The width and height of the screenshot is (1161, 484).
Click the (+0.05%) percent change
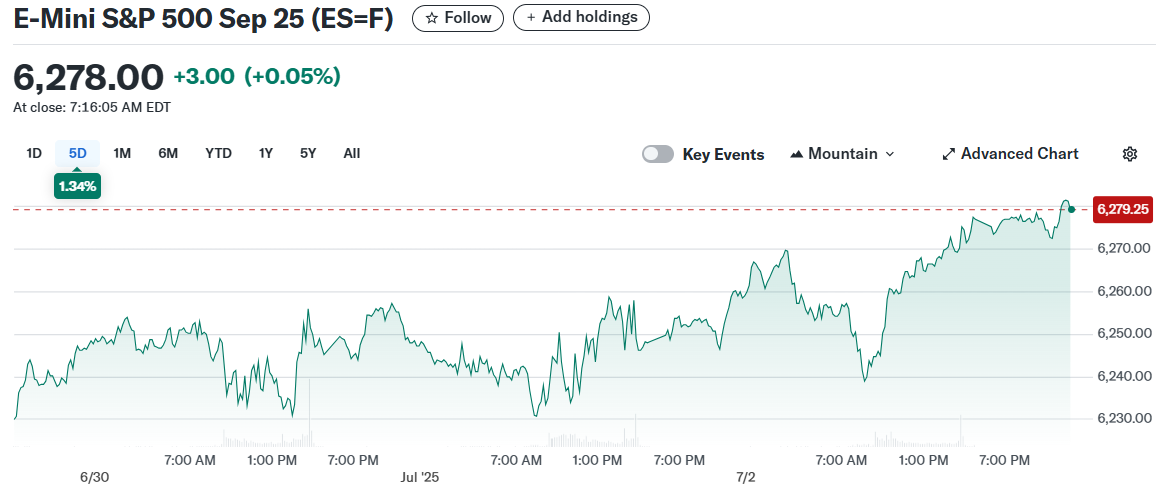(292, 77)
